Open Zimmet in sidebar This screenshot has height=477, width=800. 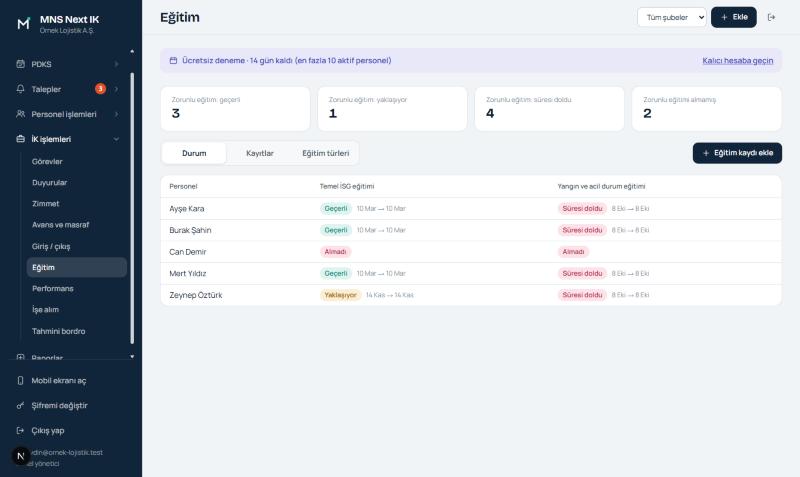(77, 204)
